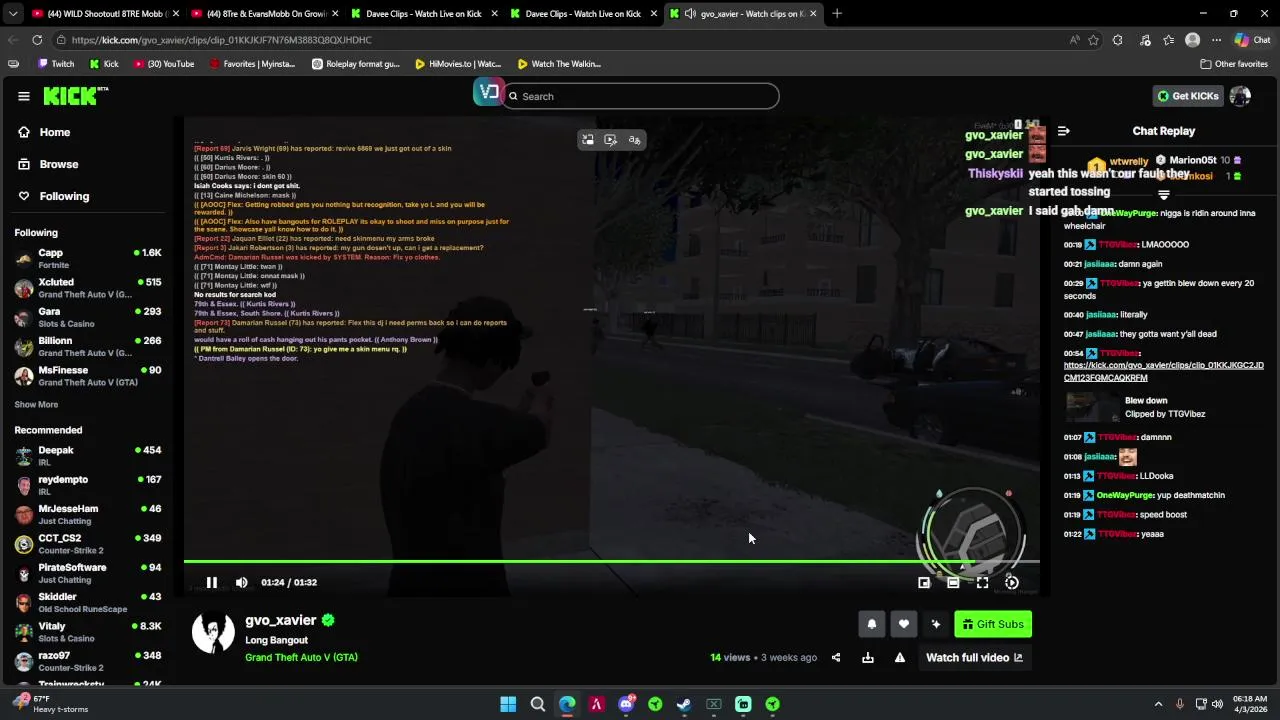Image resolution: width=1280 pixels, height=720 pixels.
Task: Open Copilot Chat button
Action: [x=1253, y=40]
